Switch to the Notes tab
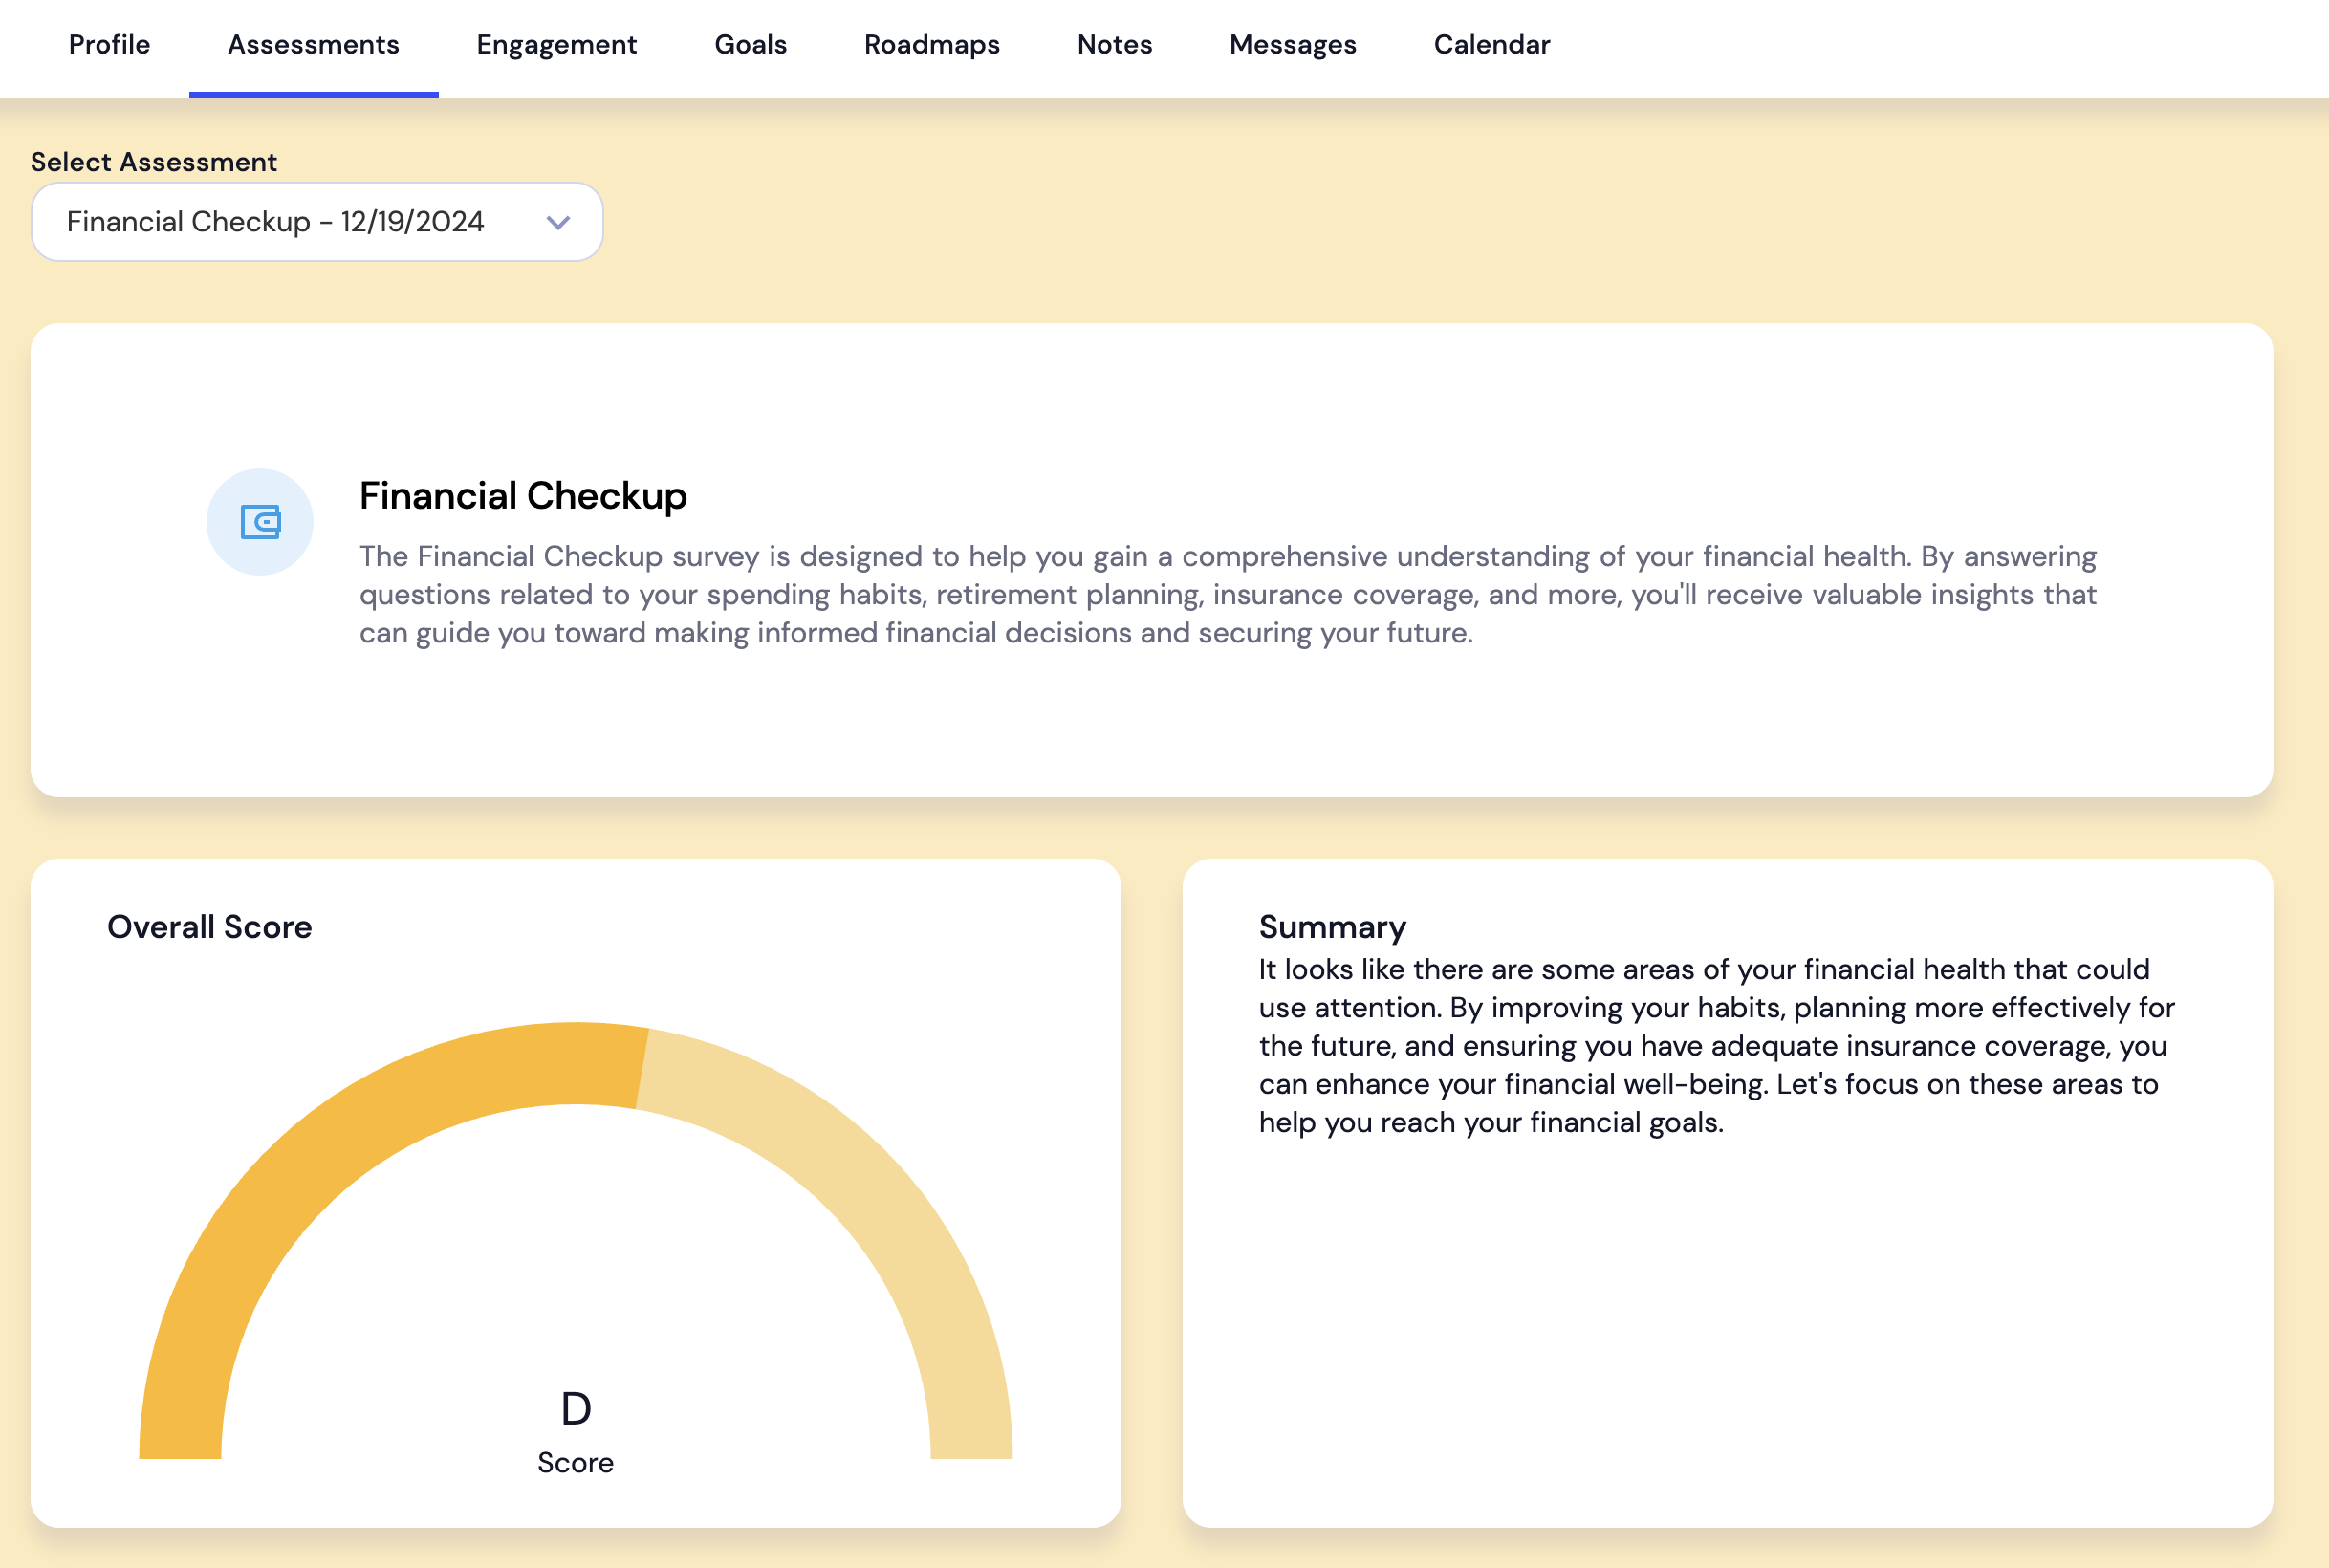This screenshot has height=1568, width=2329. (1114, 45)
